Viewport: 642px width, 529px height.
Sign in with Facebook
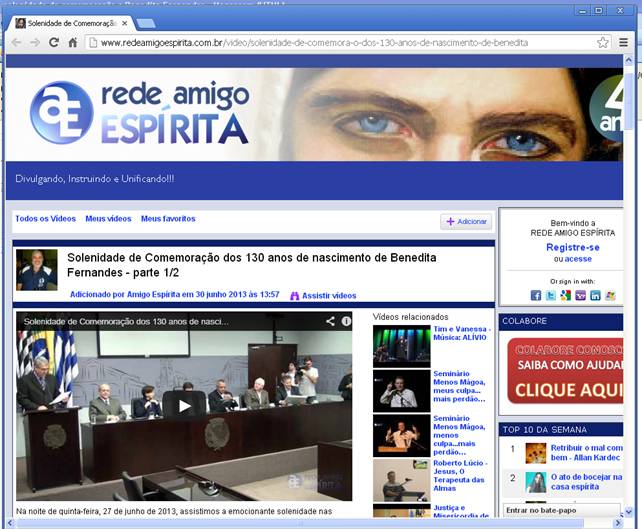pos(536,296)
